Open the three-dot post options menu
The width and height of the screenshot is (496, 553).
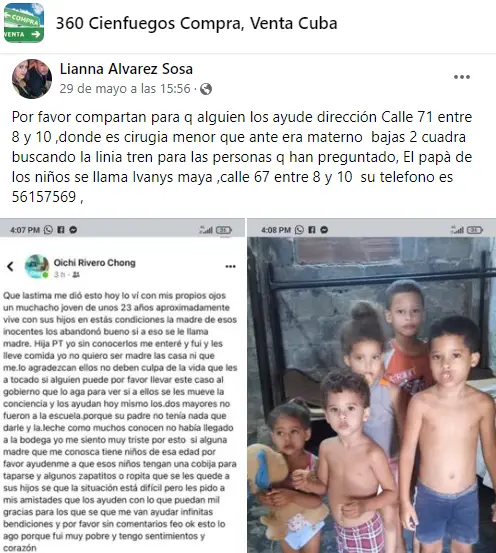pyautogui.click(x=462, y=77)
